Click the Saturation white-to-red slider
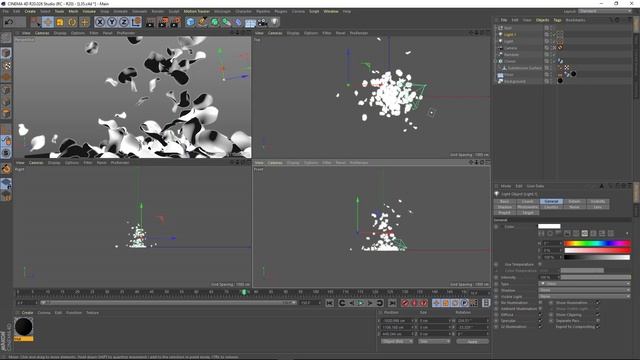The image size is (640, 360). 597,250
